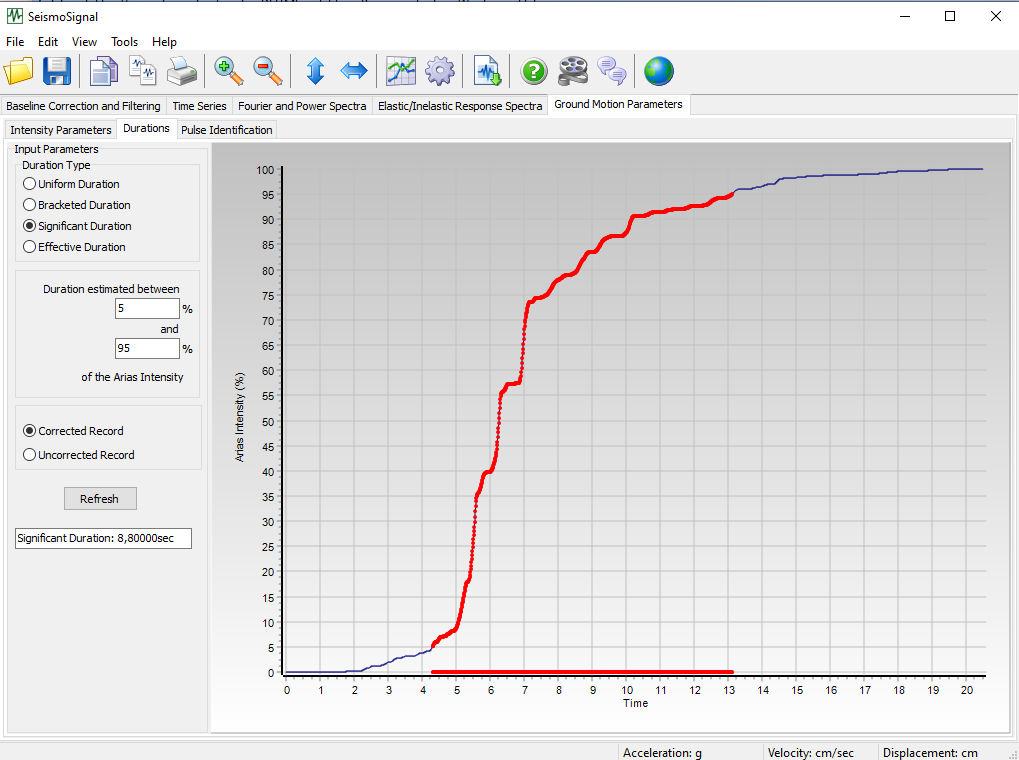
Task: Switch to Fourier and Power Spectra tab
Action: click(302, 106)
